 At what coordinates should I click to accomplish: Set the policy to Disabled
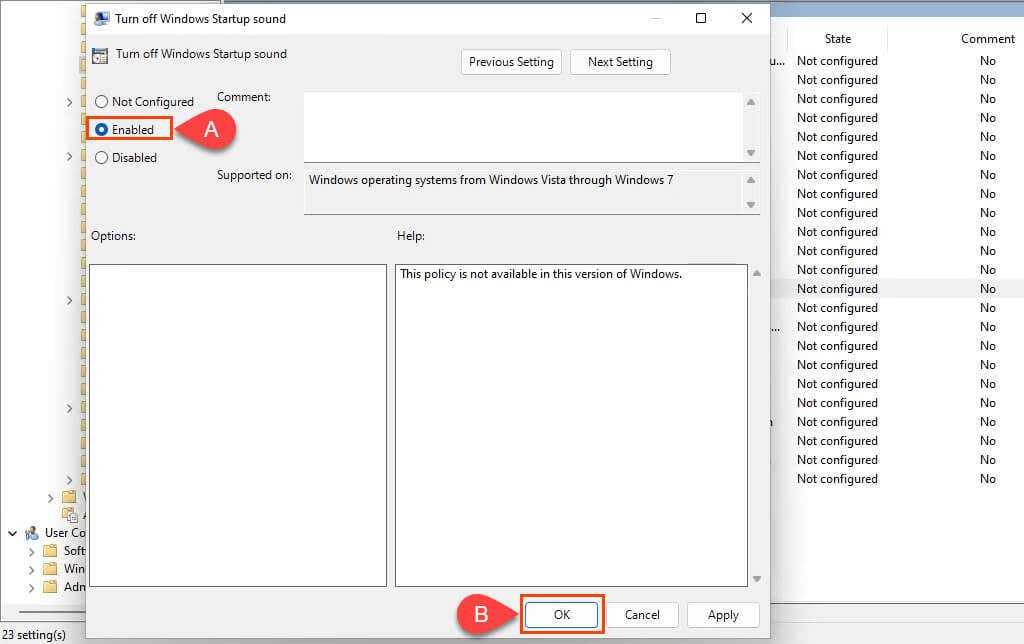(101, 158)
